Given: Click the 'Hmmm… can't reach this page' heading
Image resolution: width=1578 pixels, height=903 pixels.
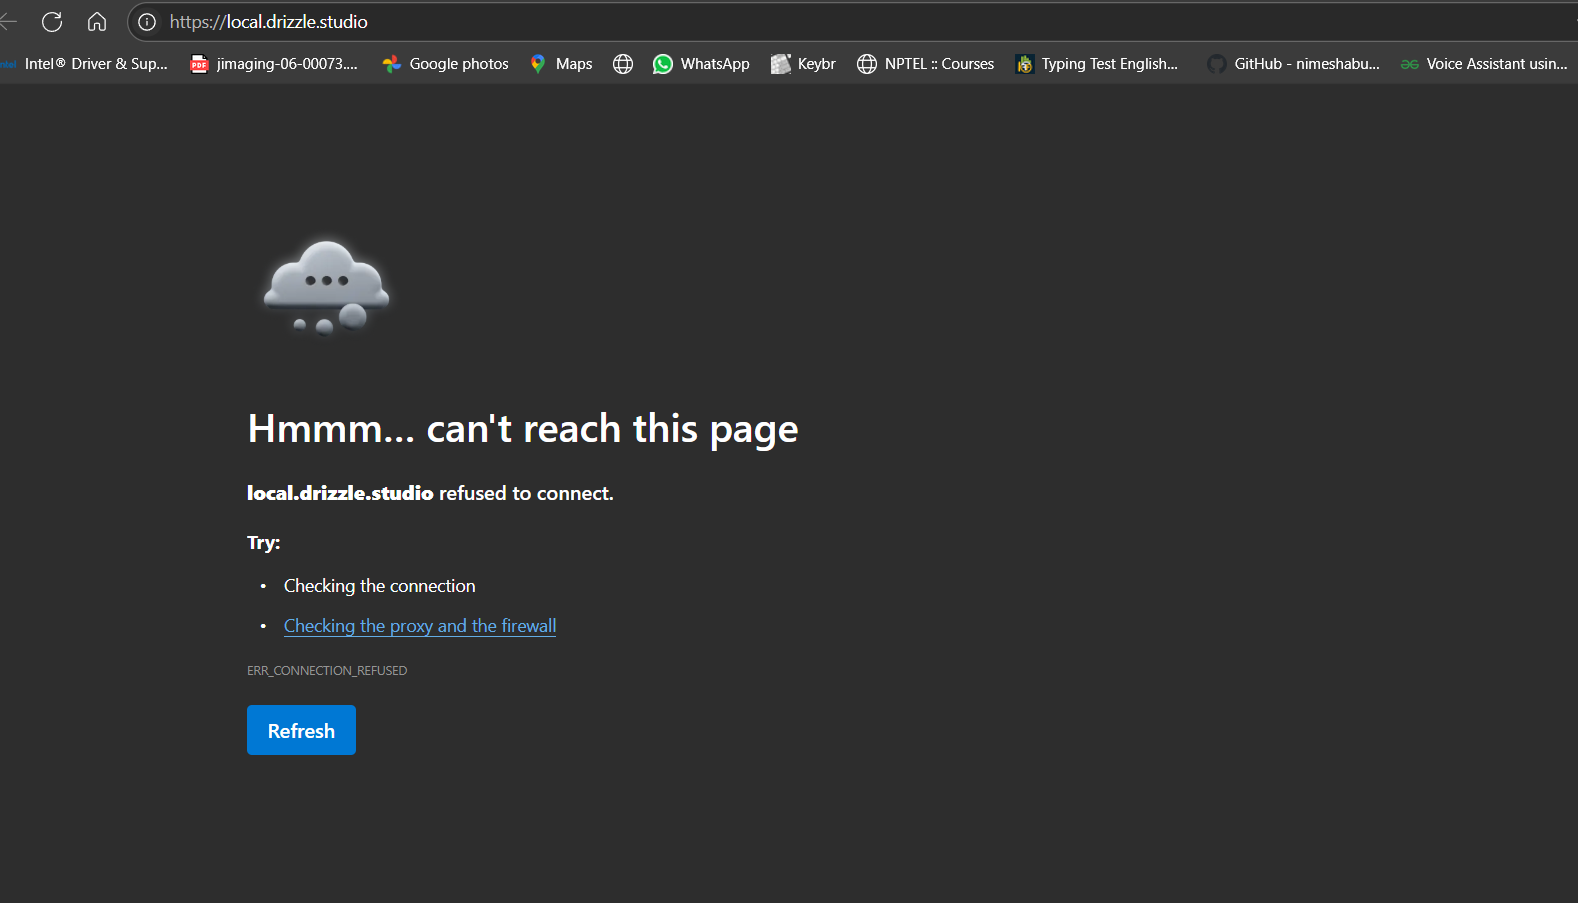Looking at the screenshot, I should (523, 429).
